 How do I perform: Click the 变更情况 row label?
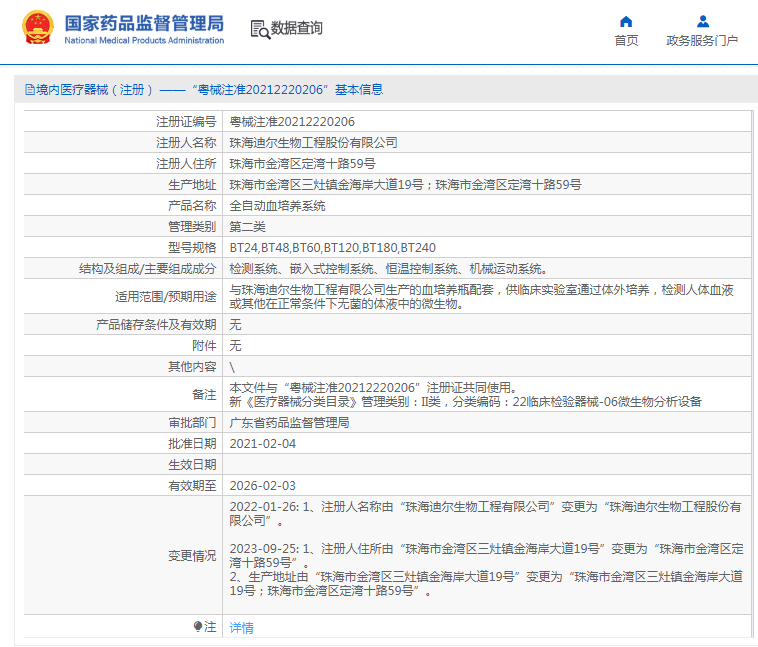pos(192,556)
